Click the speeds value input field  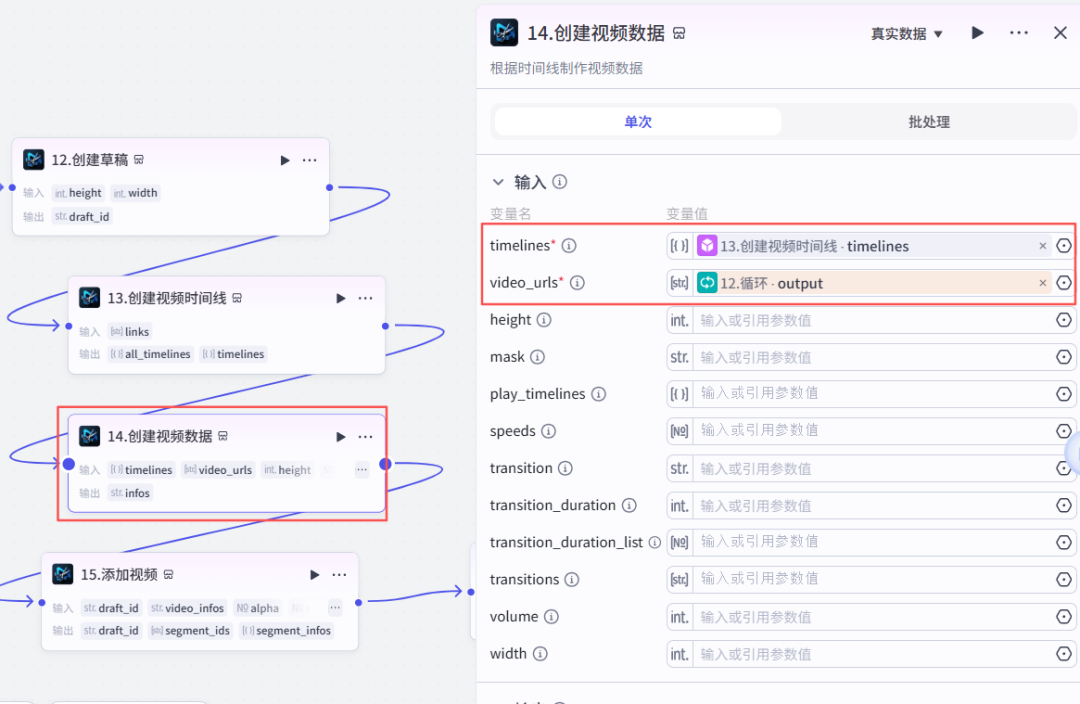pos(873,431)
